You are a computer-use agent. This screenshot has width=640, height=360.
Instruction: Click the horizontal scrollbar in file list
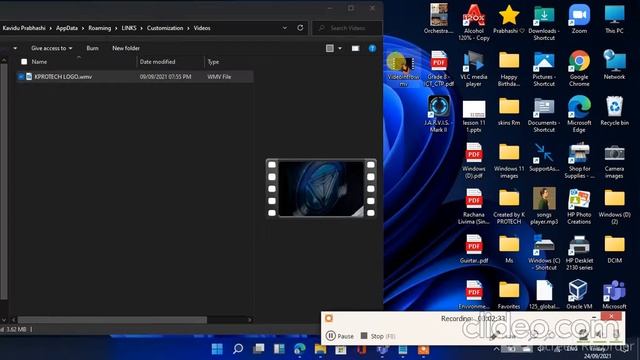click(112, 320)
